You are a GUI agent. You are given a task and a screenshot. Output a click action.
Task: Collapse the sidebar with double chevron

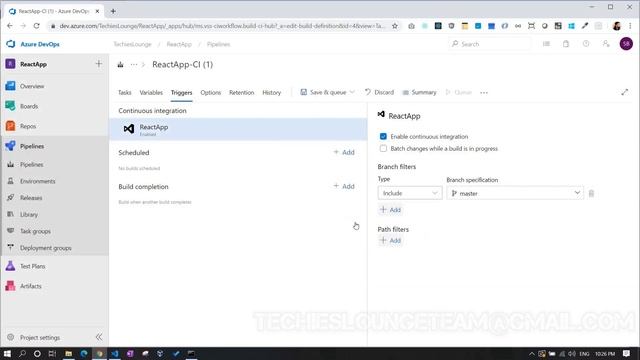coord(99,337)
